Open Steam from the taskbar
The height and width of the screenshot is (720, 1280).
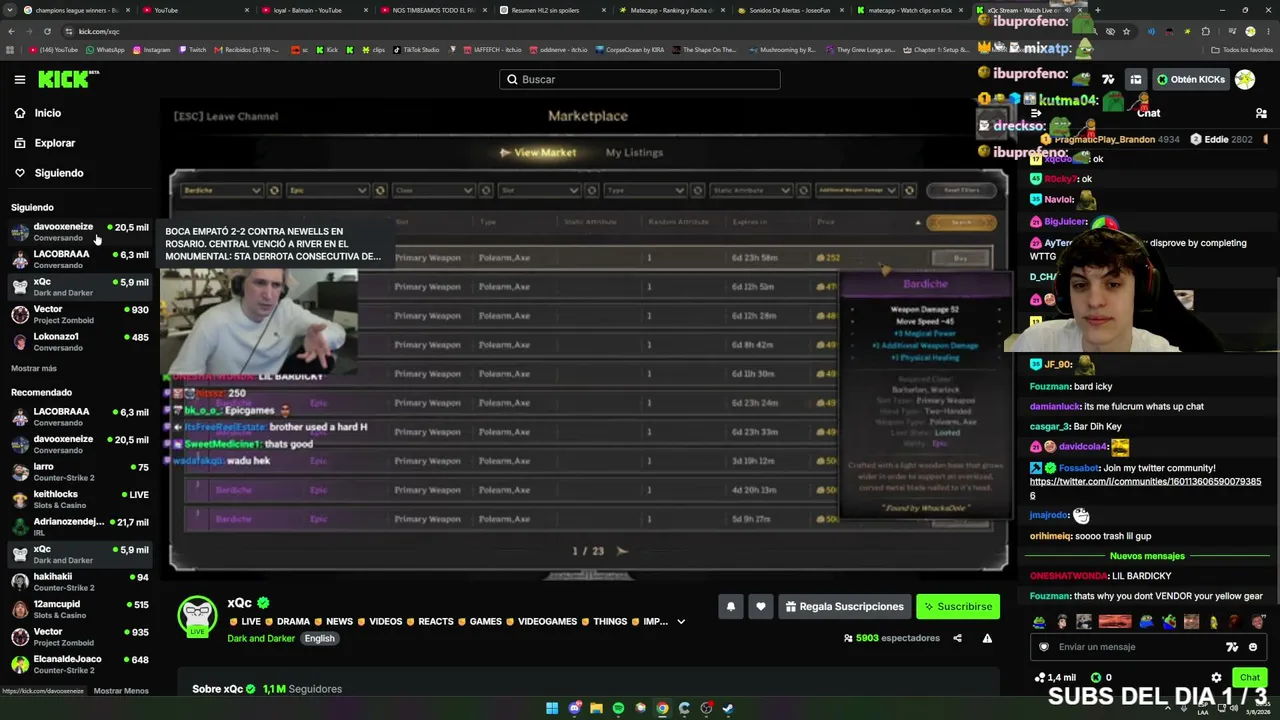(x=728, y=708)
